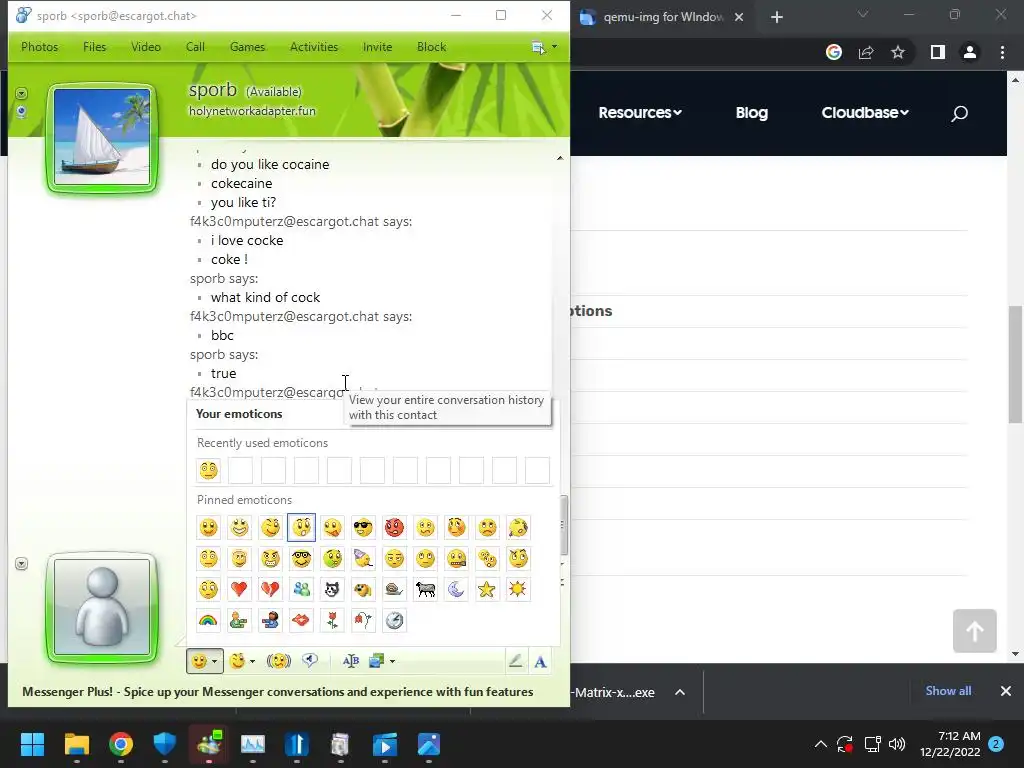Viewport: 1024px width, 768px height.
Task: Pick the red lips emoticon
Action: coord(301,620)
